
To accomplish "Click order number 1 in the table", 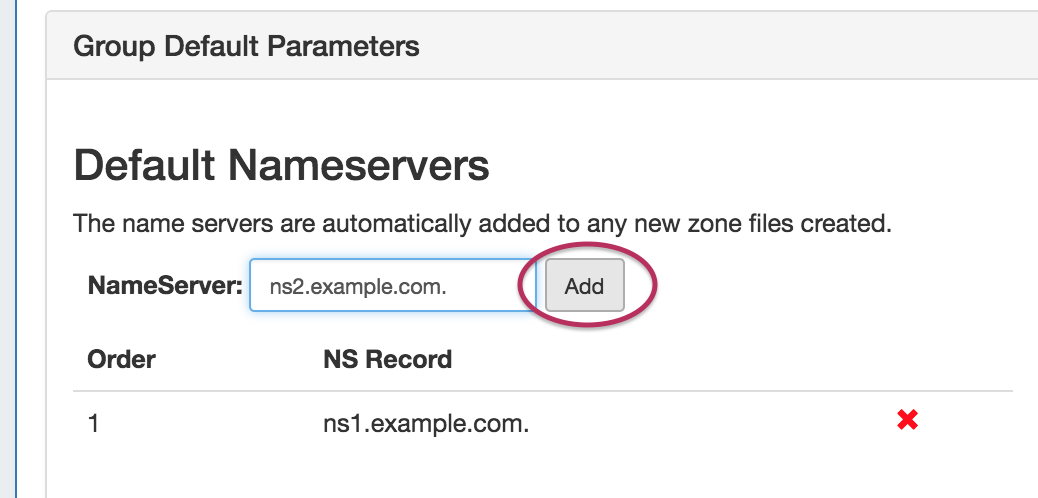I will pyautogui.click(x=94, y=424).
